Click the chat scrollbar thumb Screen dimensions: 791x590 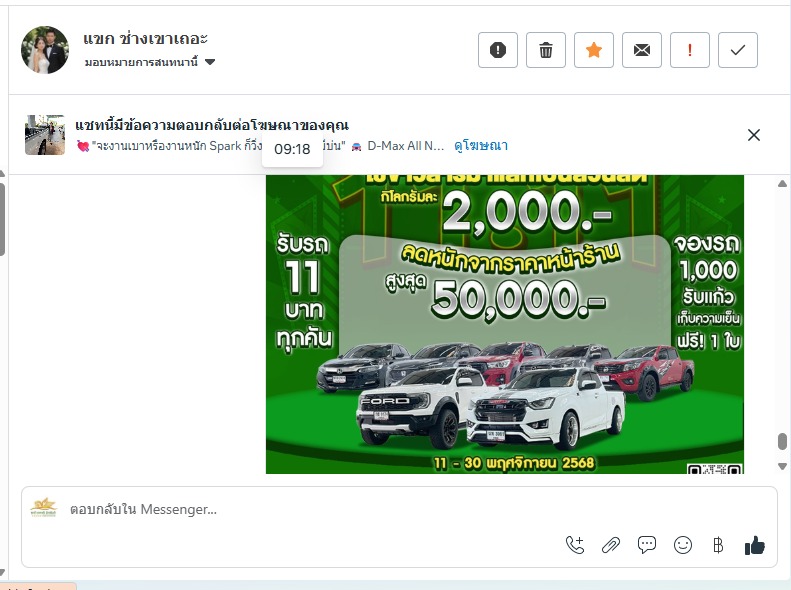tap(782, 441)
